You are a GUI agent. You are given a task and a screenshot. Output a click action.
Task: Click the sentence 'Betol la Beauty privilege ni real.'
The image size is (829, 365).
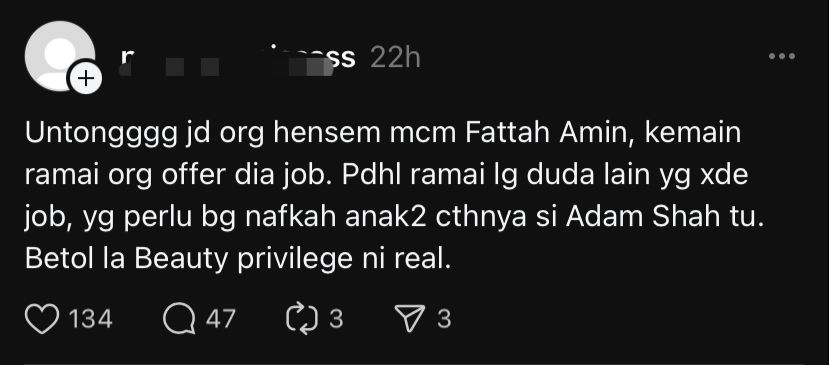pos(238,259)
